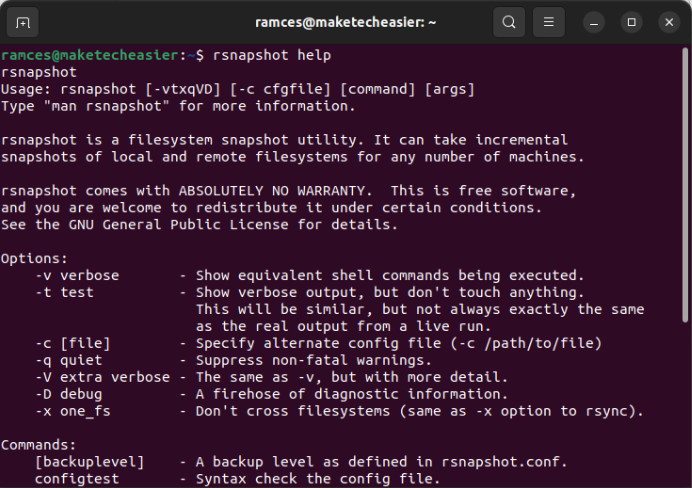Click the 'Type "man rsnapshot"' line
Image resolution: width=692 pixels, height=488 pixels.
click(178, 106)
